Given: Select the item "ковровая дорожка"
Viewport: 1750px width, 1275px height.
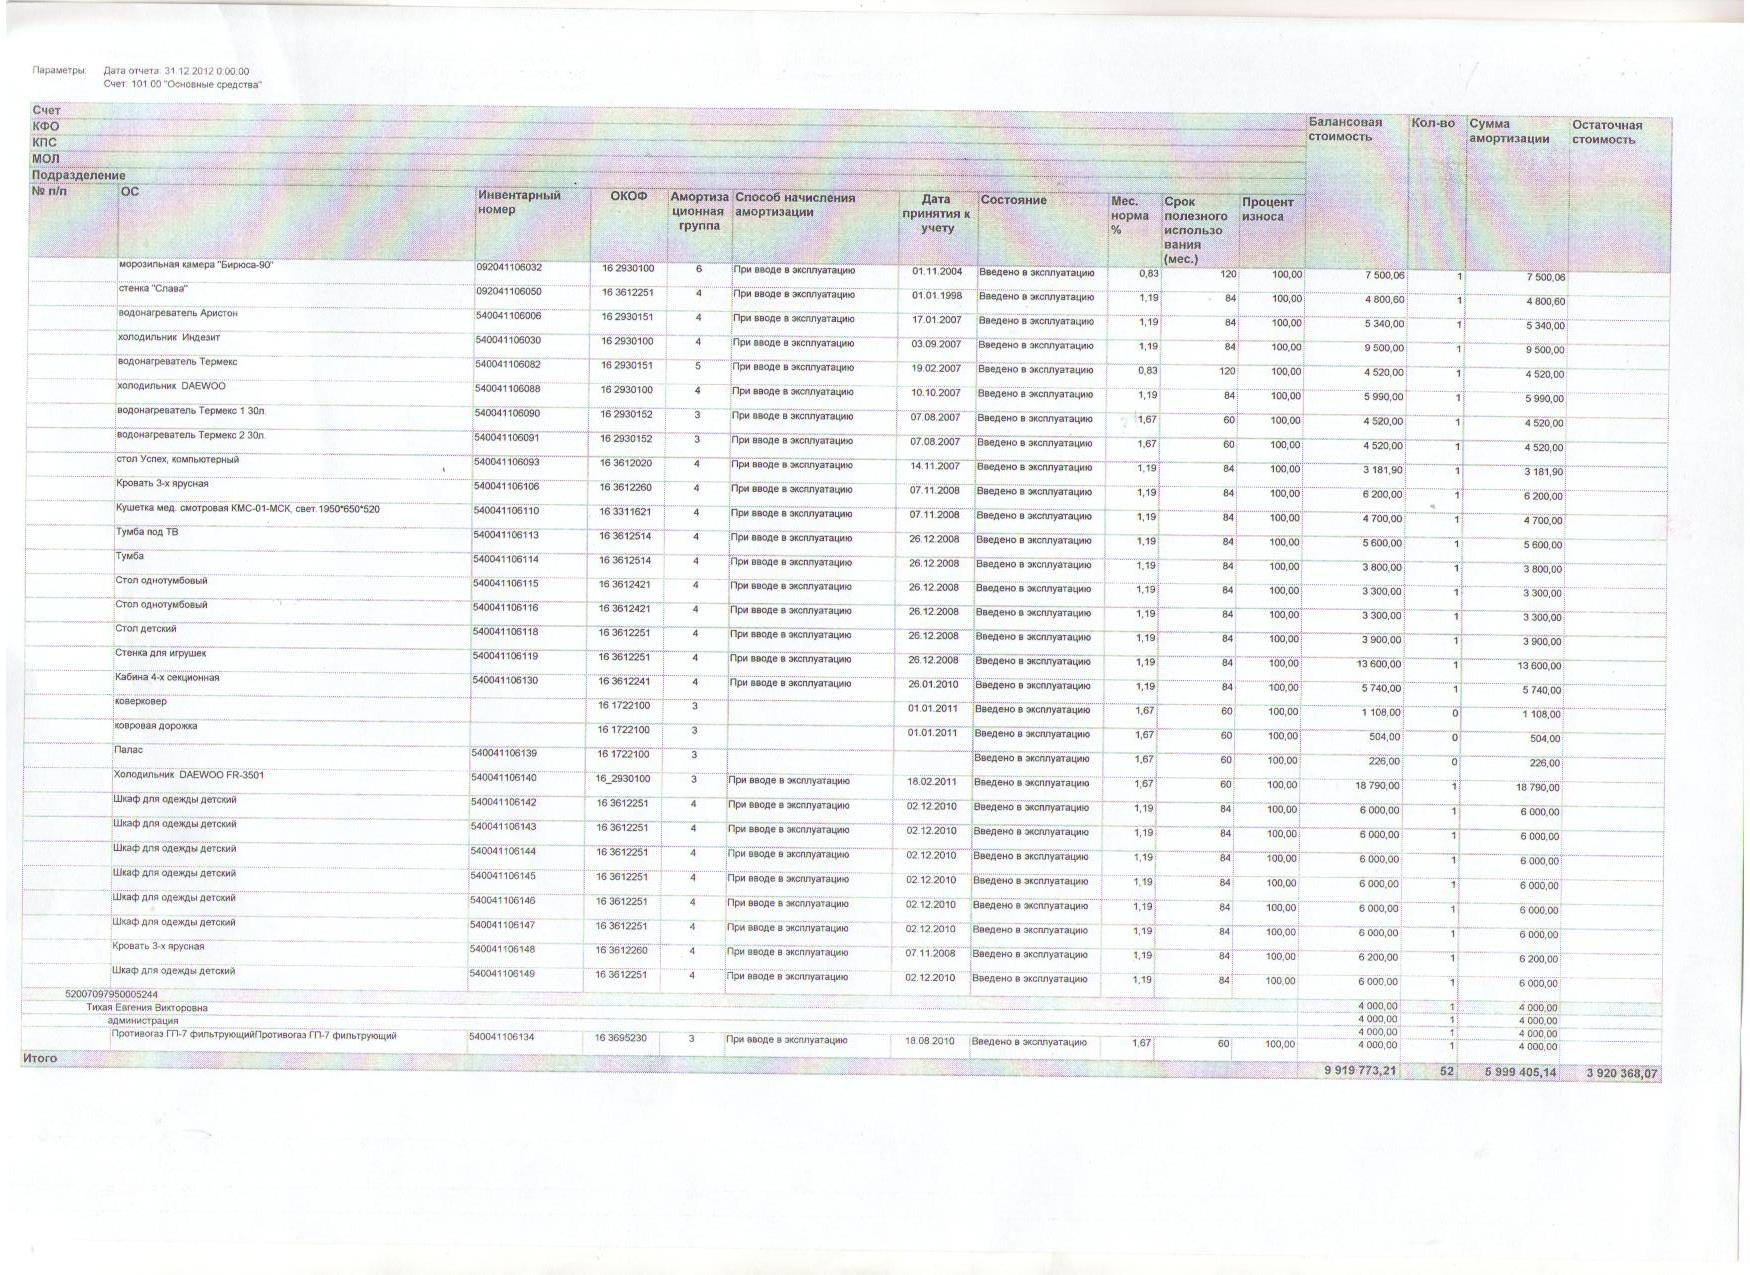Looking at the screenshot, I should click(156, 725).
